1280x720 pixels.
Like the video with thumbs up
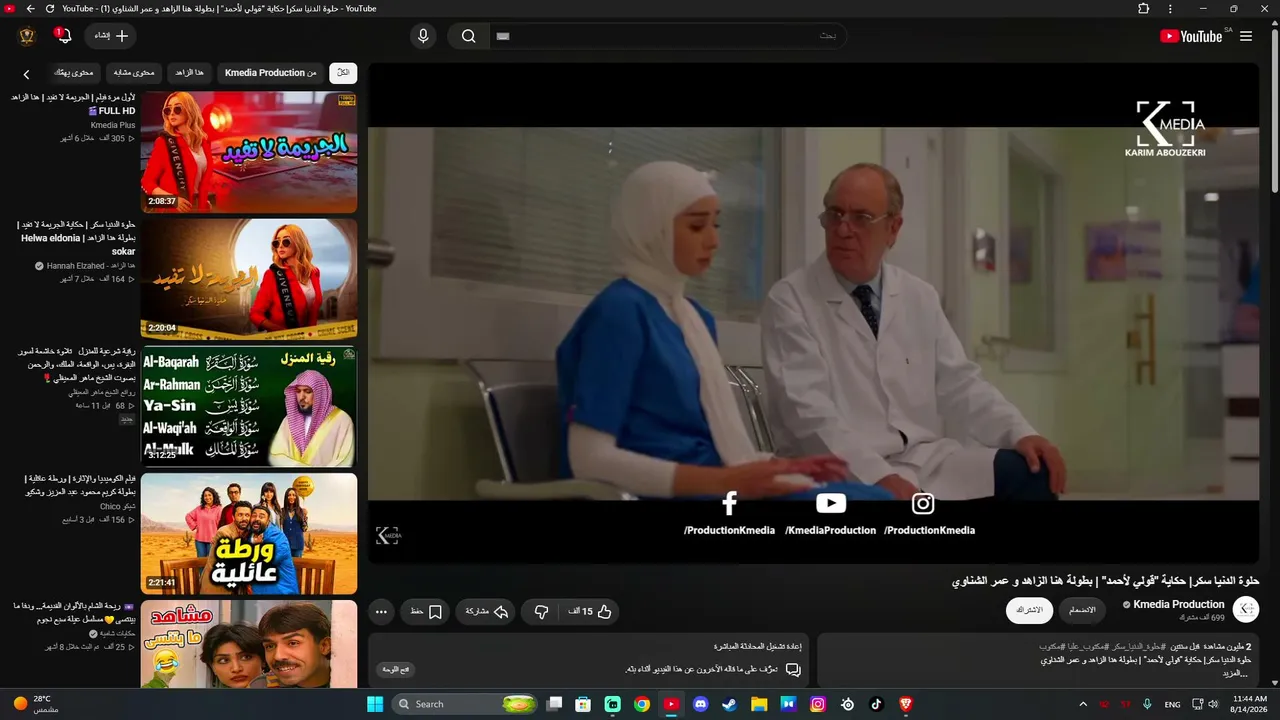pyautogui.click(x=591, y=612)
